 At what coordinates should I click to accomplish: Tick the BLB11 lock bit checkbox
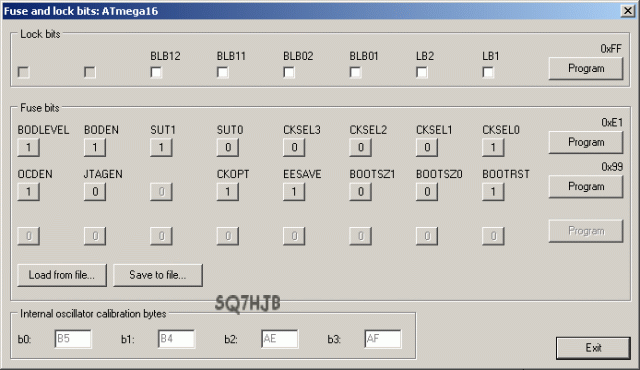point(222,73)
